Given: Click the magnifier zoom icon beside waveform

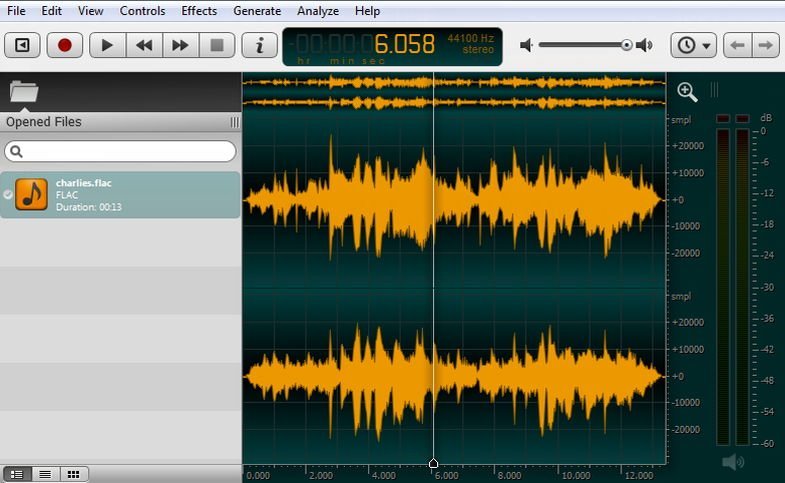Looking at the screenshot, I should (687, 92).
